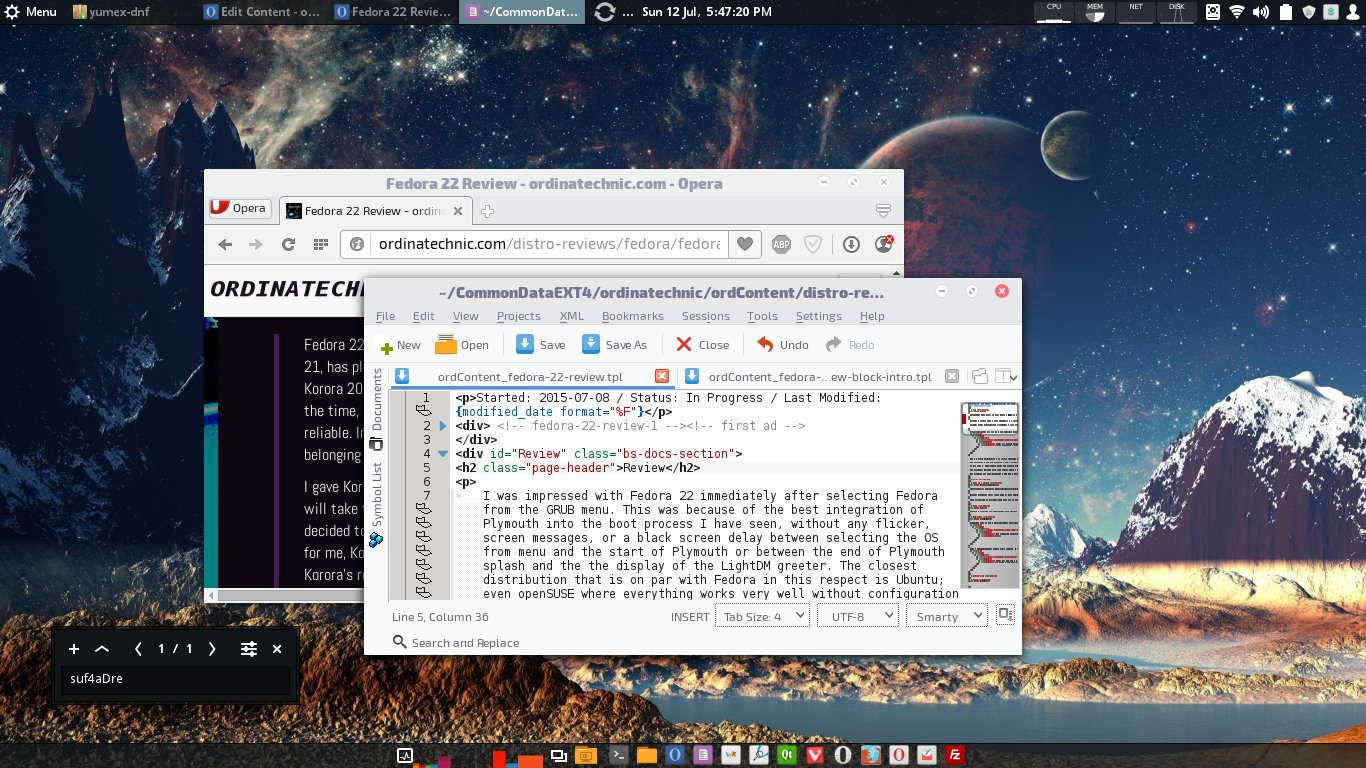Screen dimensions: 1366x768
Task: Select the Fedora 22 Review tab in Opera
Action: [375, 211]
